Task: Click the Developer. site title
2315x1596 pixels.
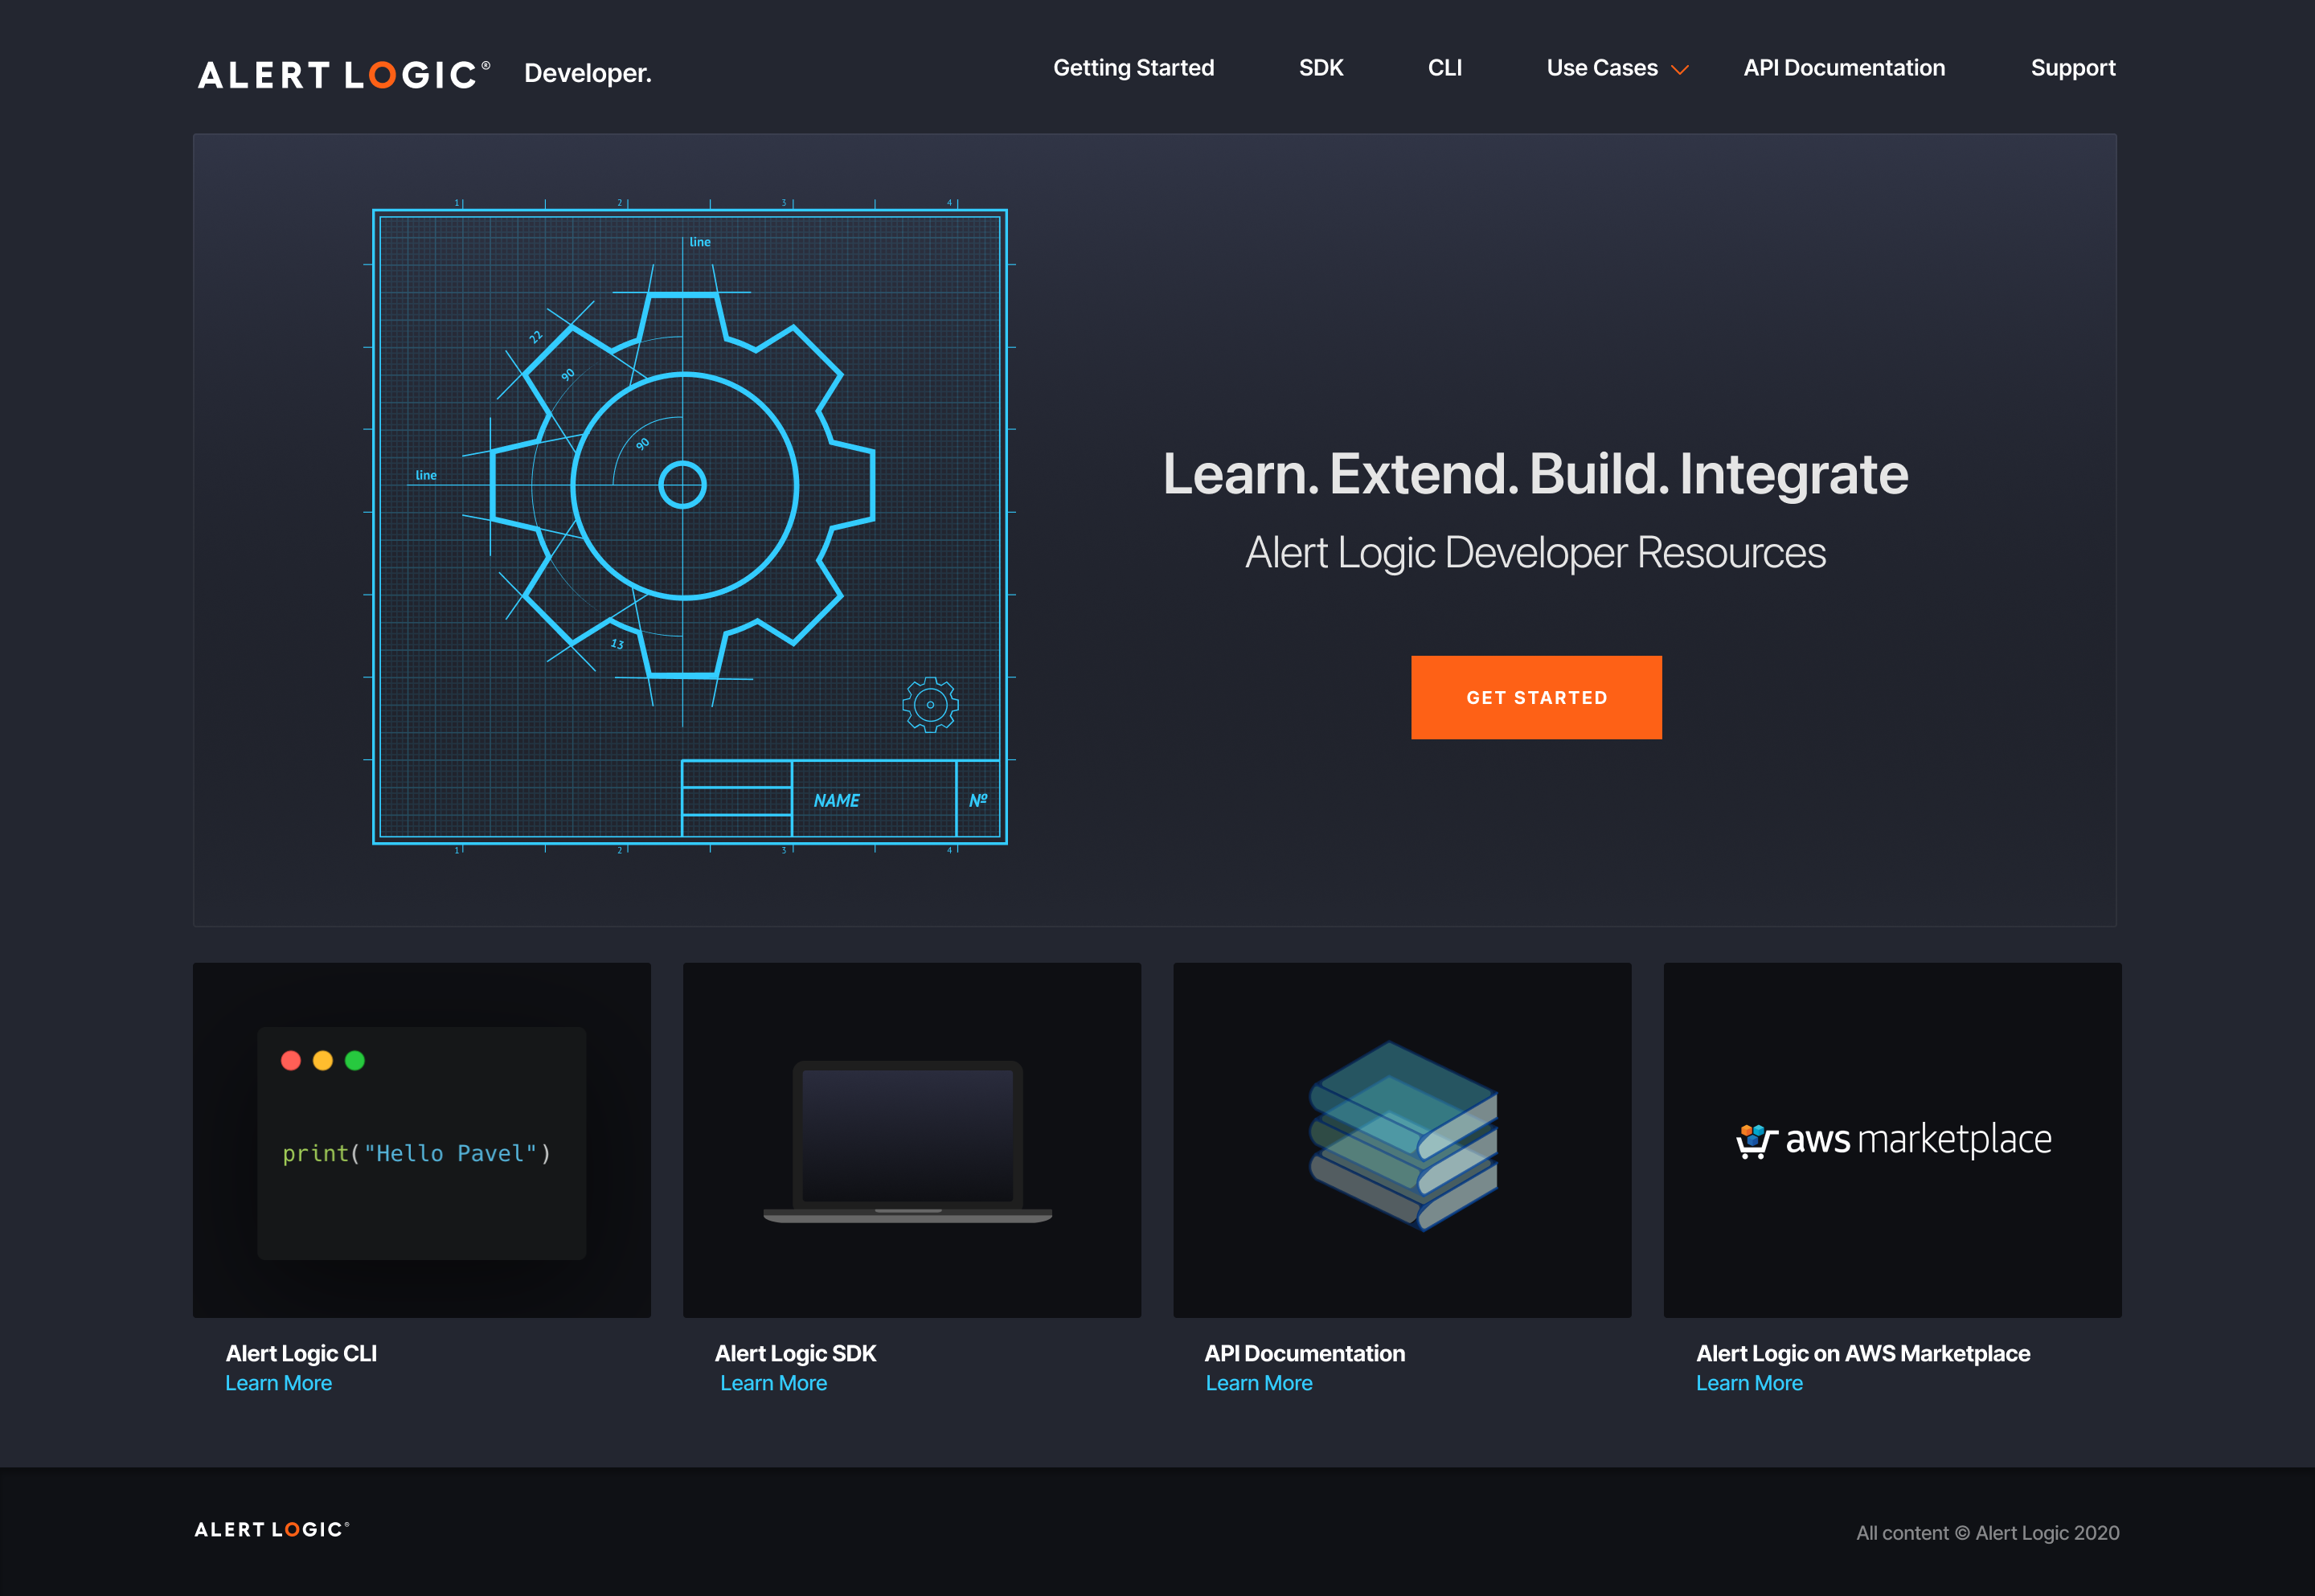Action: [x=588, y=73]
